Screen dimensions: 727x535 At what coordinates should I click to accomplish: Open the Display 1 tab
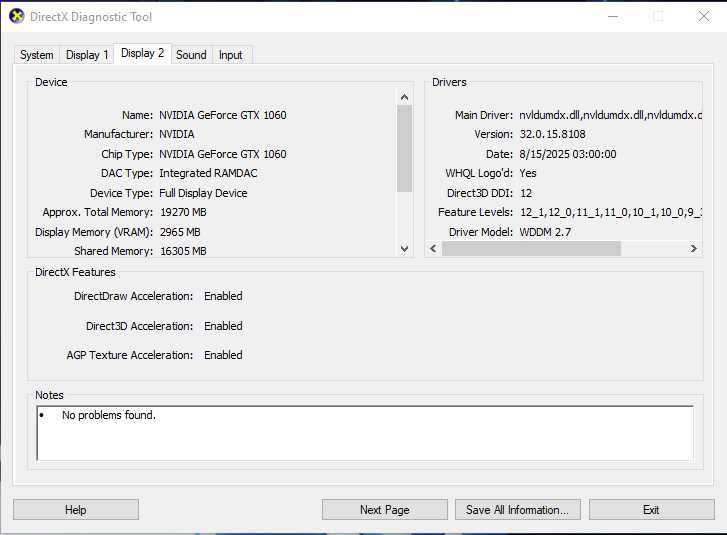coord(87,55)
